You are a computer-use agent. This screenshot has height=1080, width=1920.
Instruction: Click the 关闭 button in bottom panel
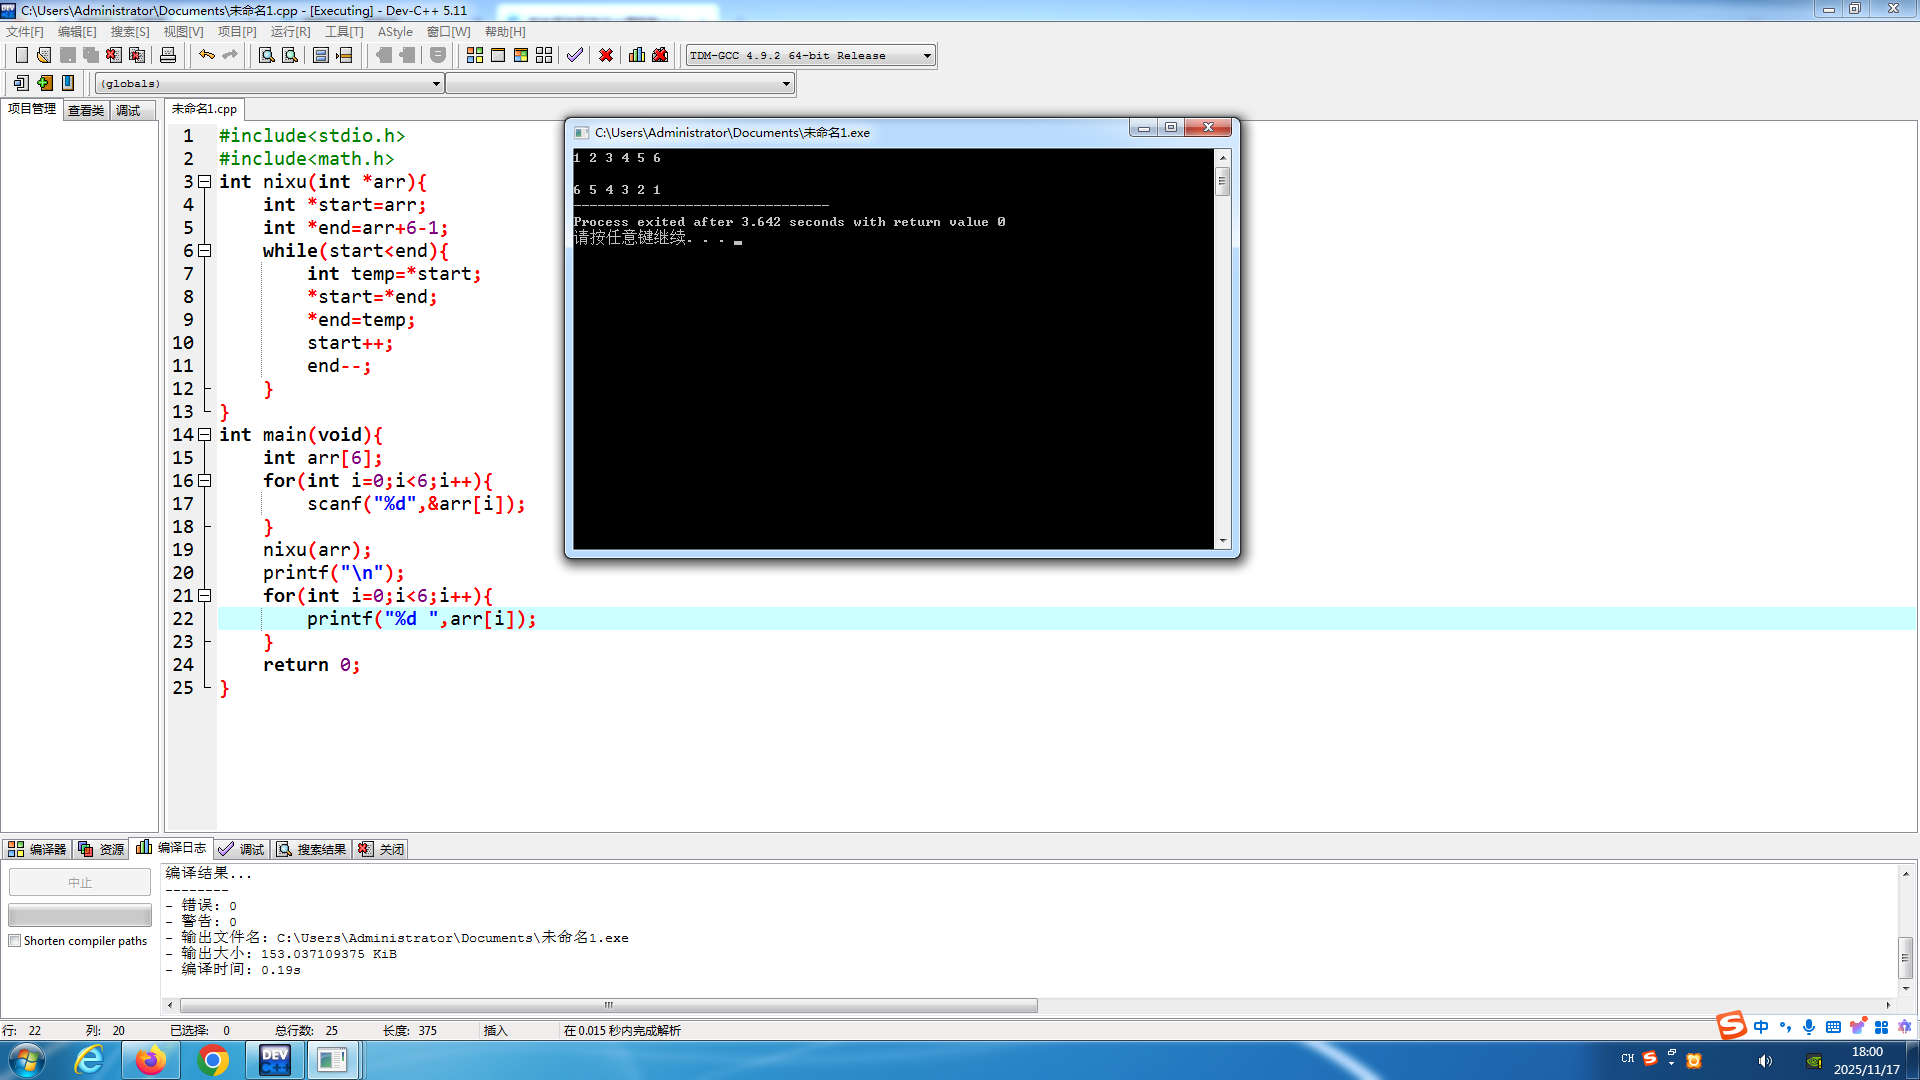[382, 849]
